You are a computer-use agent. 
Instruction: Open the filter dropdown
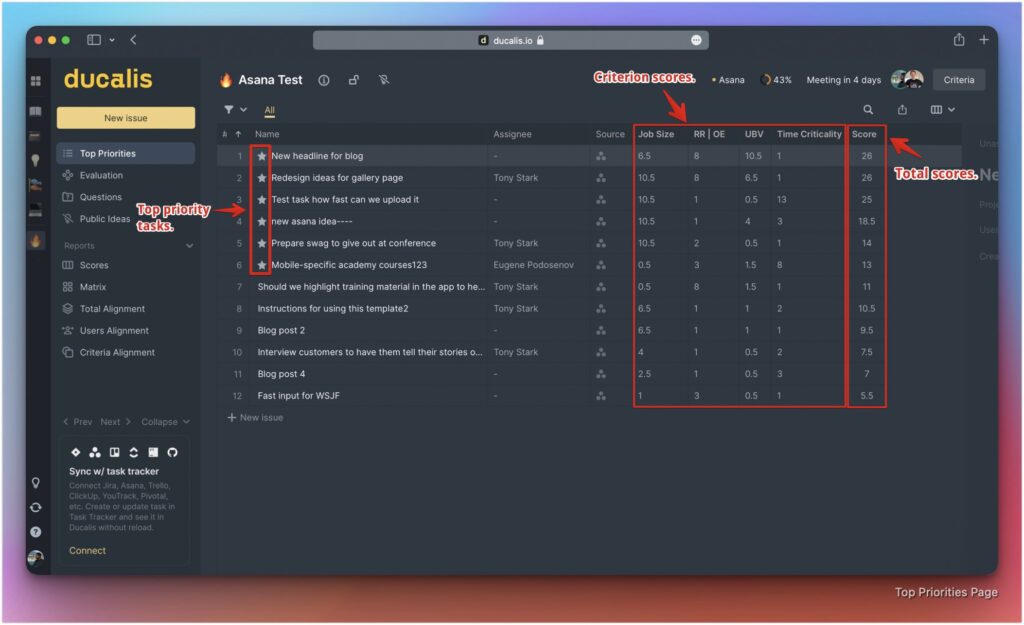(x=235, y=110)
